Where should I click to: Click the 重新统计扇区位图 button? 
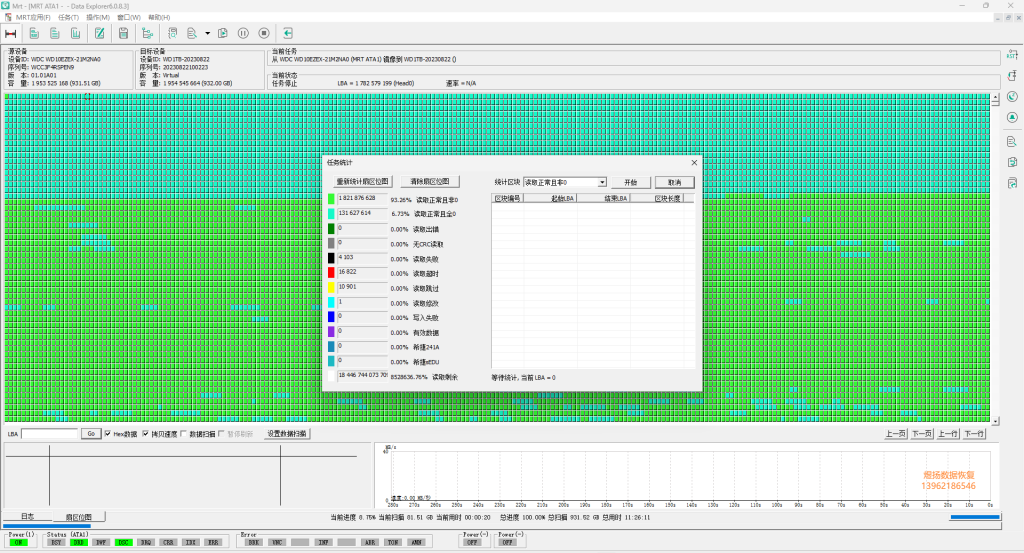362,182
